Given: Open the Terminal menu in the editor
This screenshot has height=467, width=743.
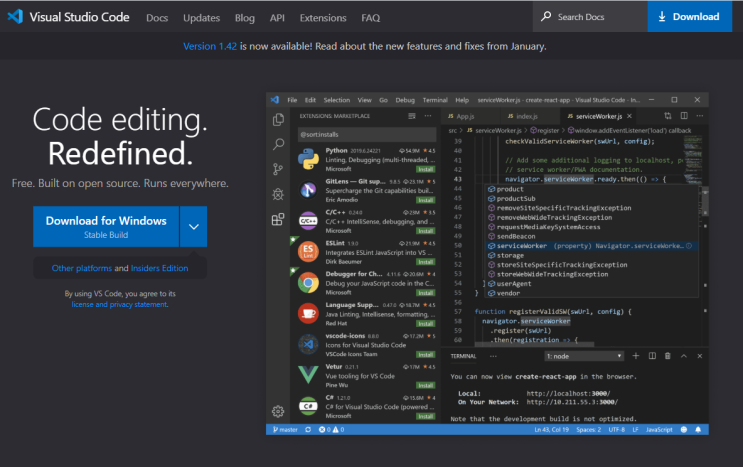Looking at the screenshot, I should pos(435,100).
